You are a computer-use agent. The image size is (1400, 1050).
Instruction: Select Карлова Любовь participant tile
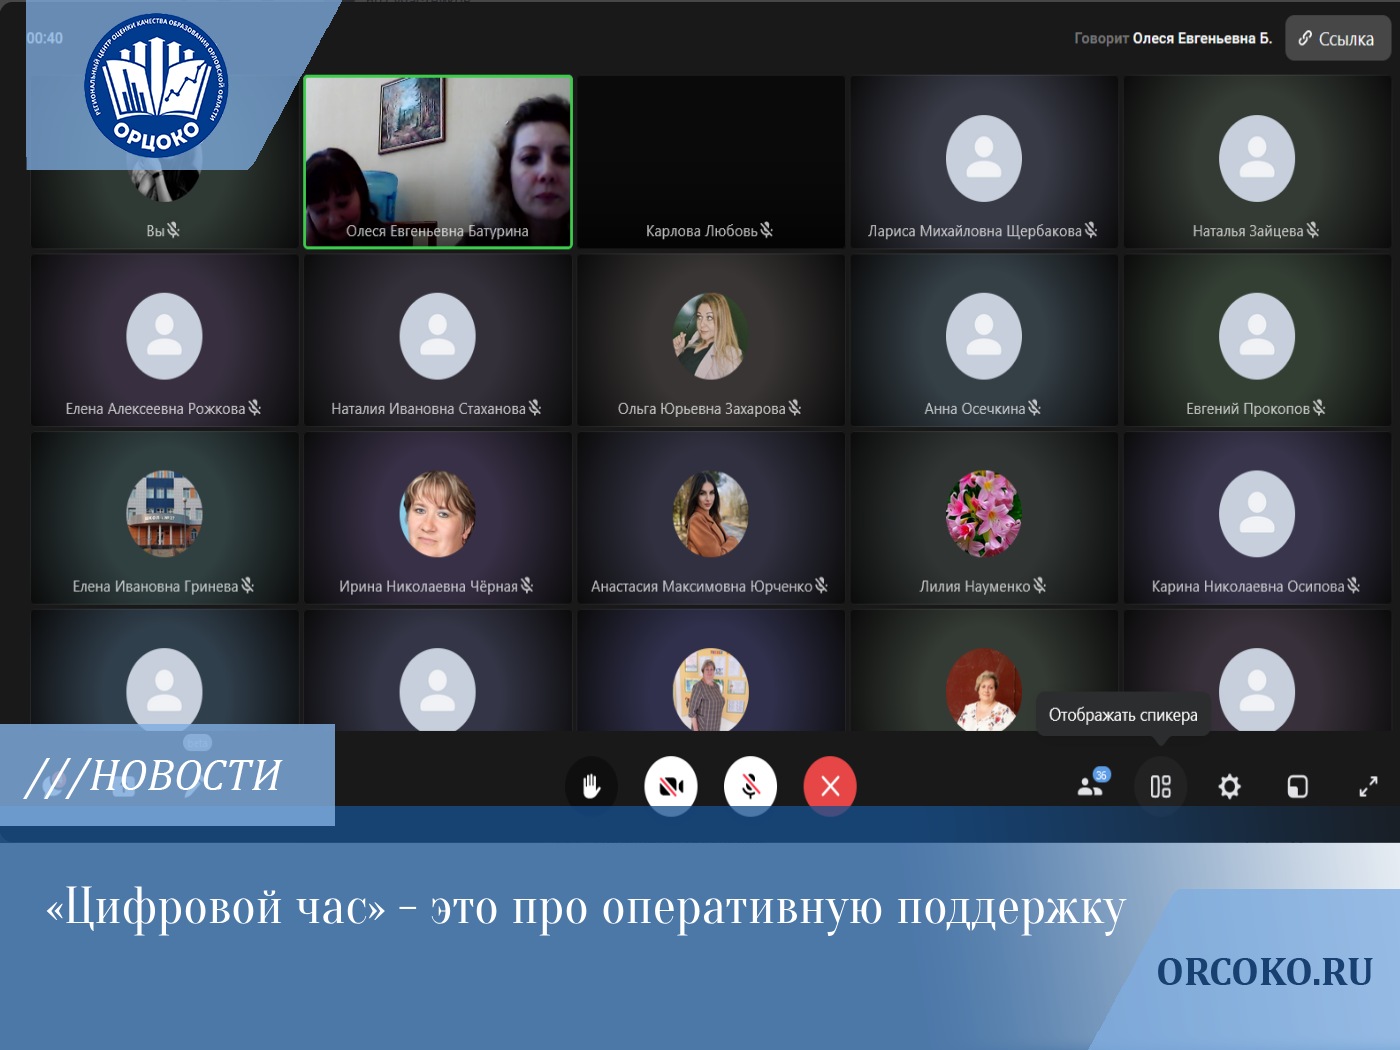[710, 161]
